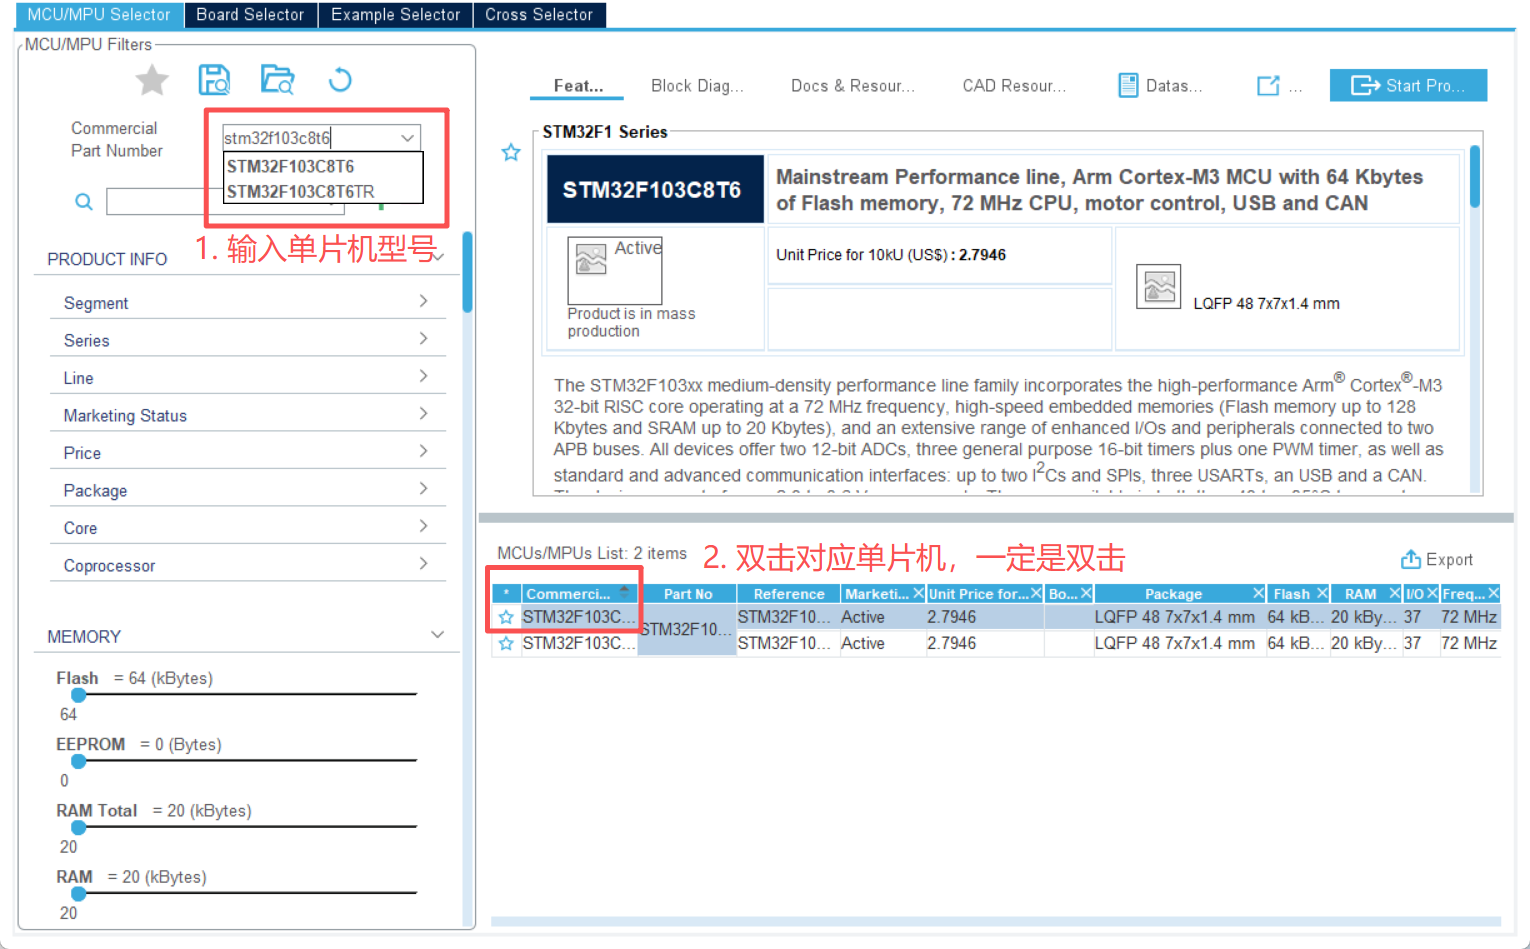
Task: Open the Block Diagram tab
Action: [697, 86]
